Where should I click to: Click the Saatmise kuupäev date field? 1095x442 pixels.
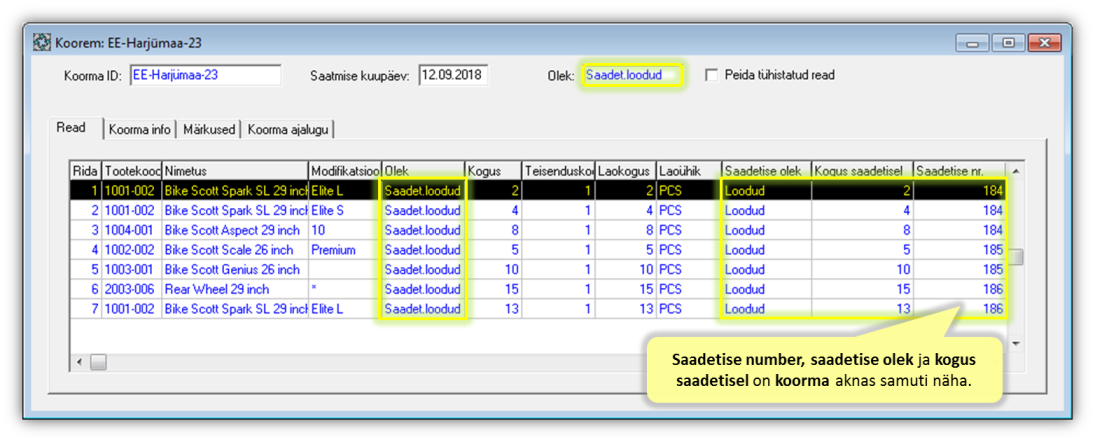pos(453,75)
